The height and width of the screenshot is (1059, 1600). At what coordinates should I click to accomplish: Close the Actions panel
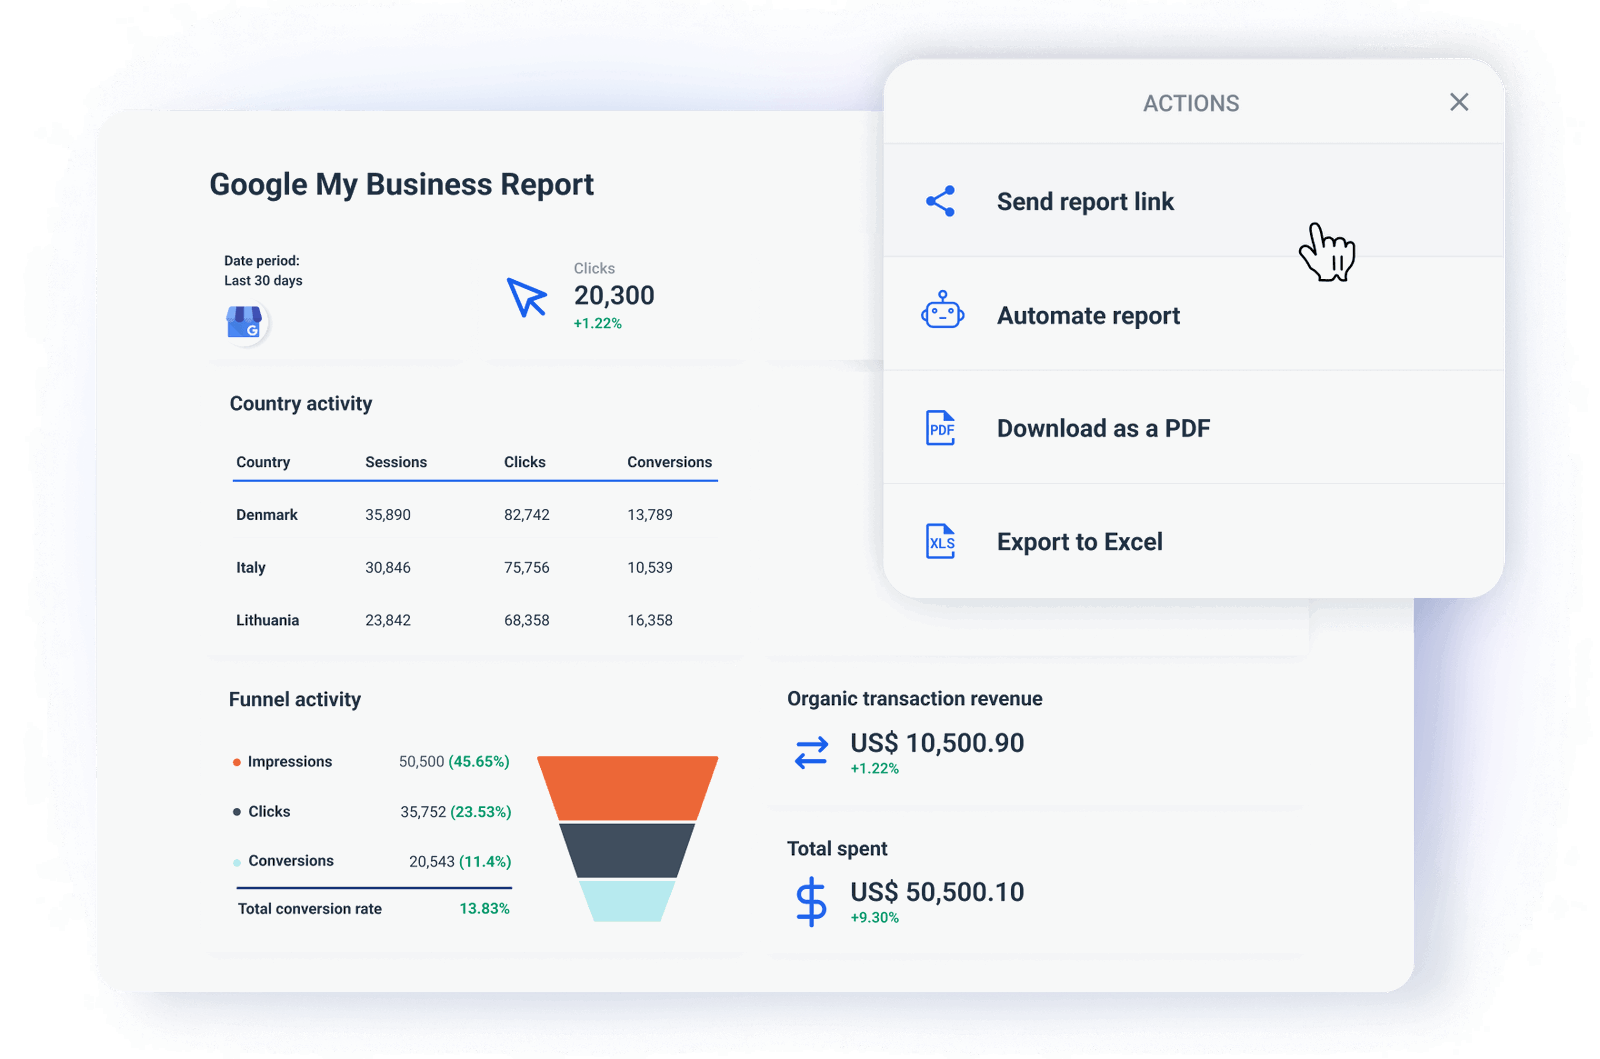tap(1459, 102)
